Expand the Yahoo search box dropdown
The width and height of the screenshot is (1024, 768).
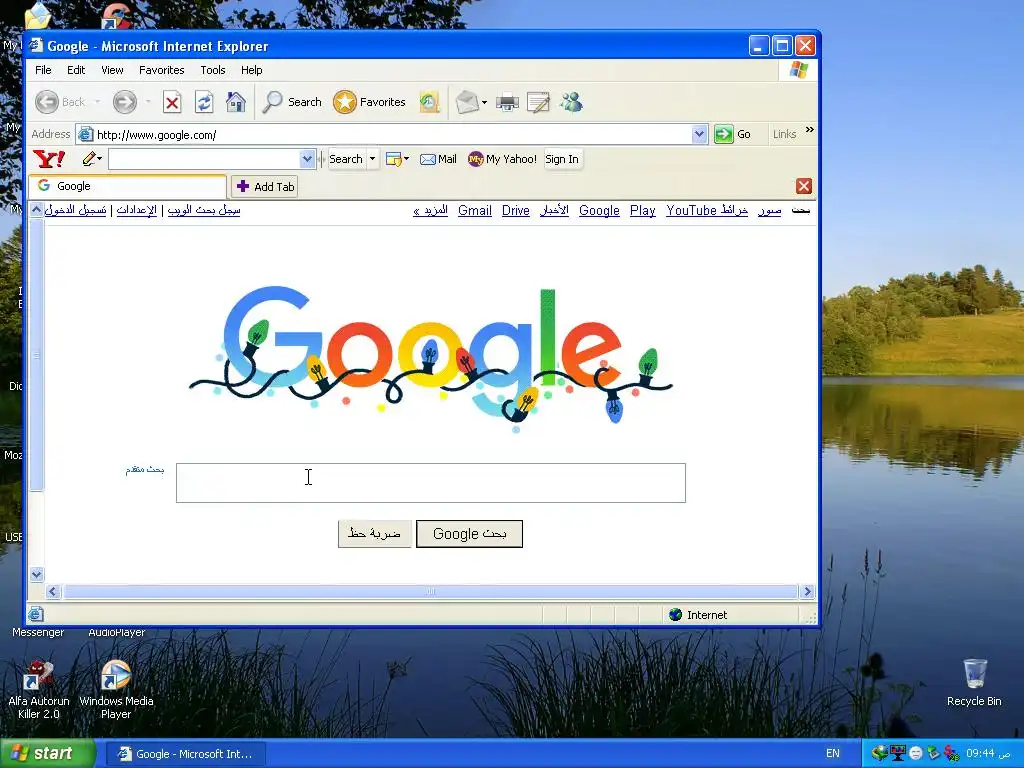307,159
